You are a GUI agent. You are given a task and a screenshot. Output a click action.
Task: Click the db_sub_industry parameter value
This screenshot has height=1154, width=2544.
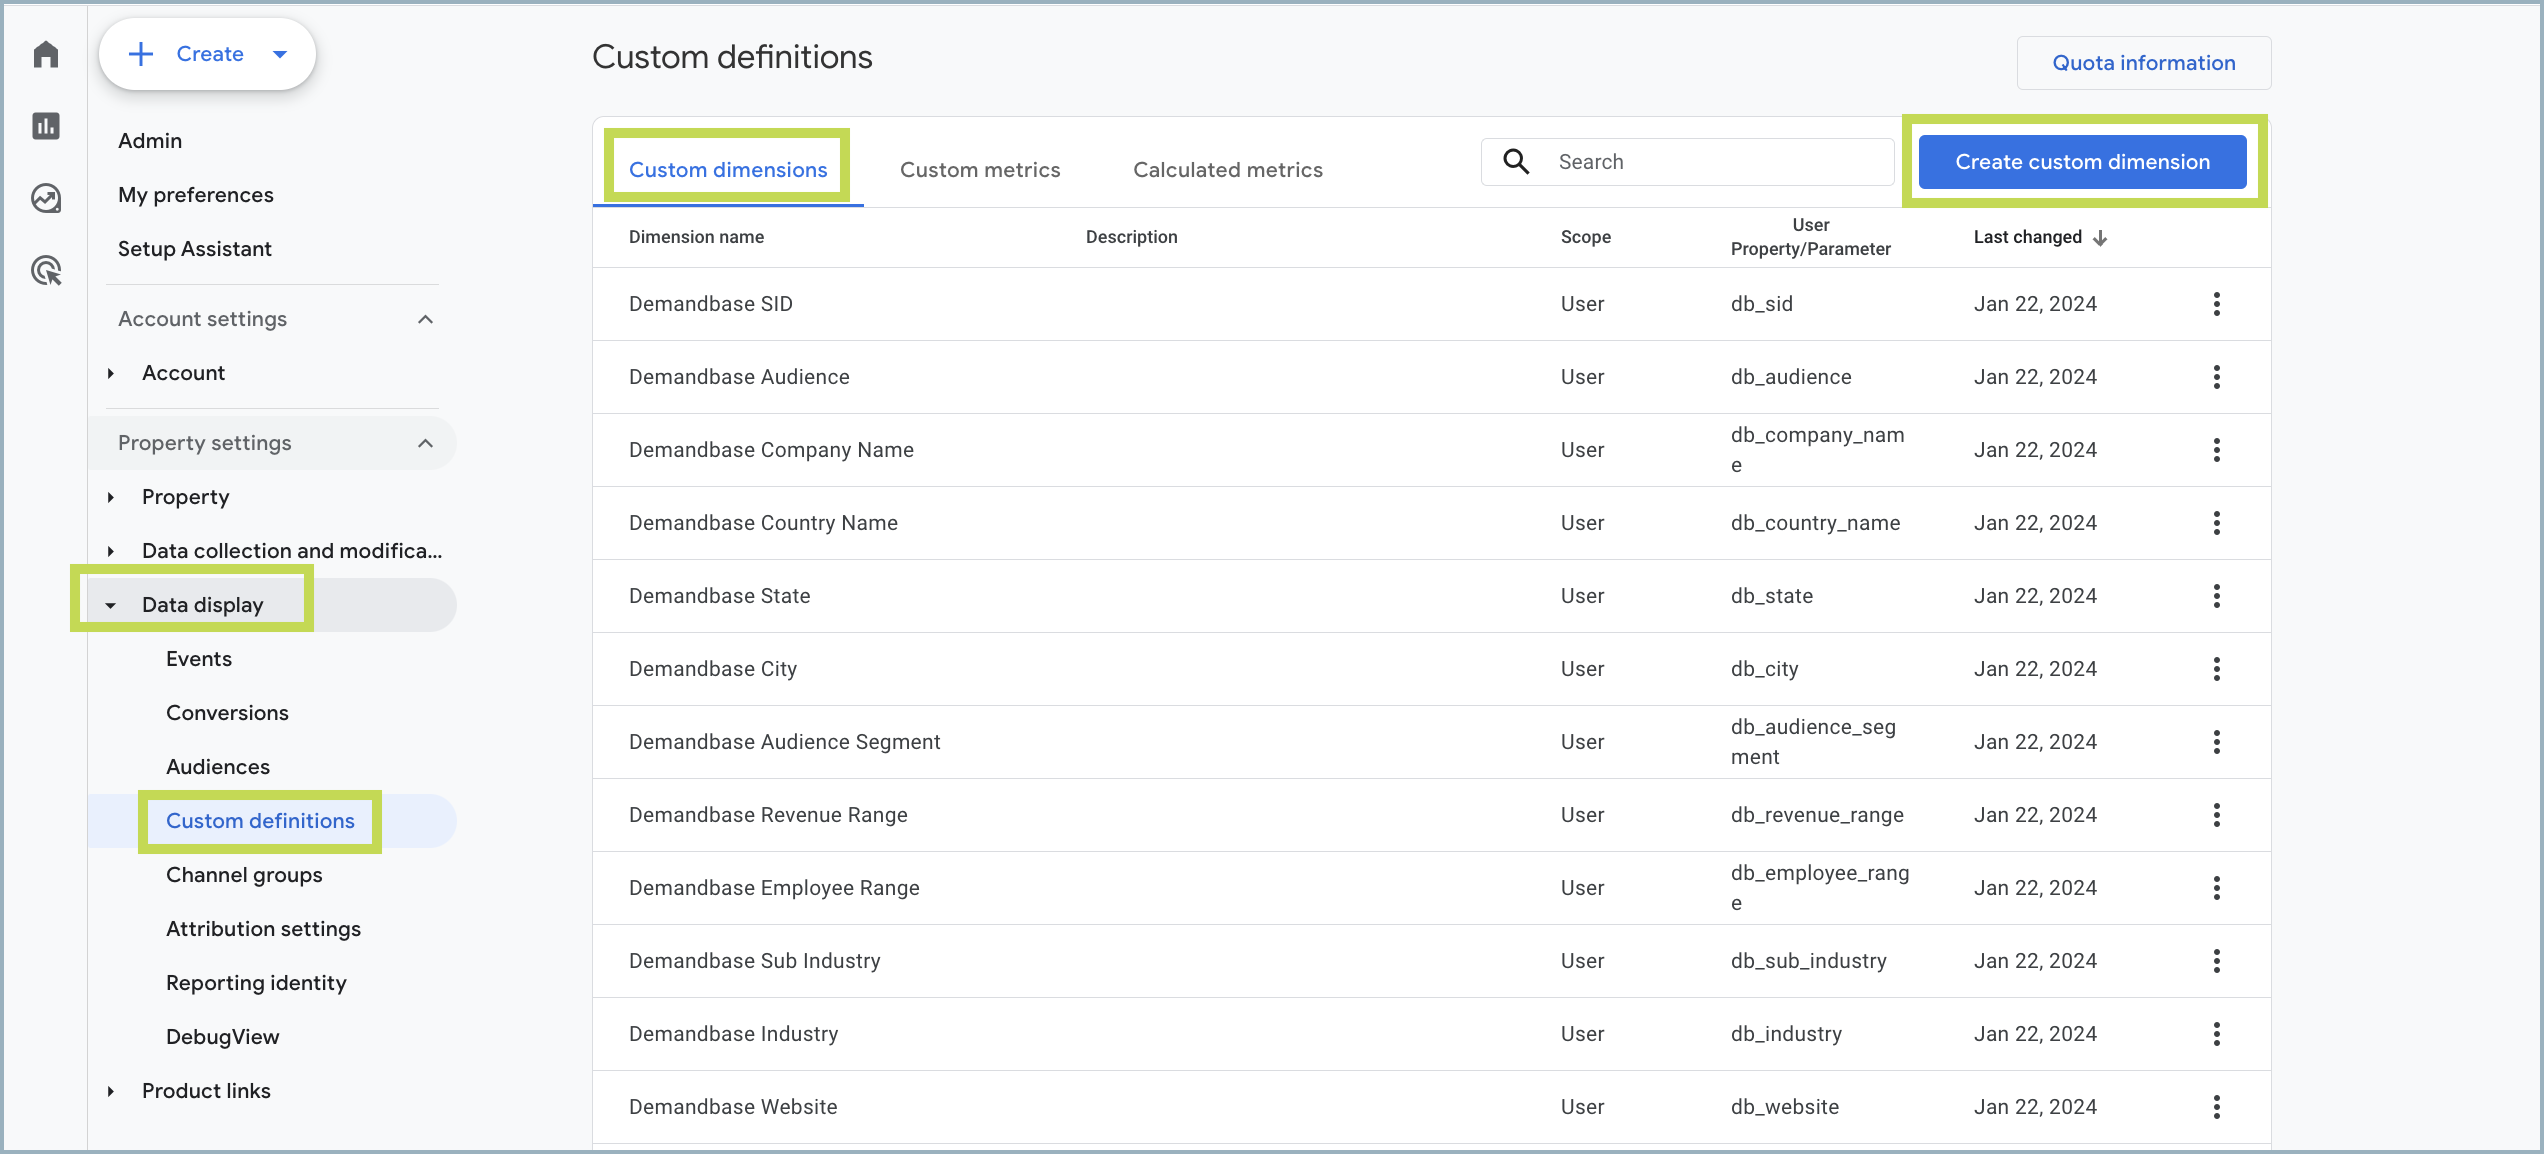1808,961
